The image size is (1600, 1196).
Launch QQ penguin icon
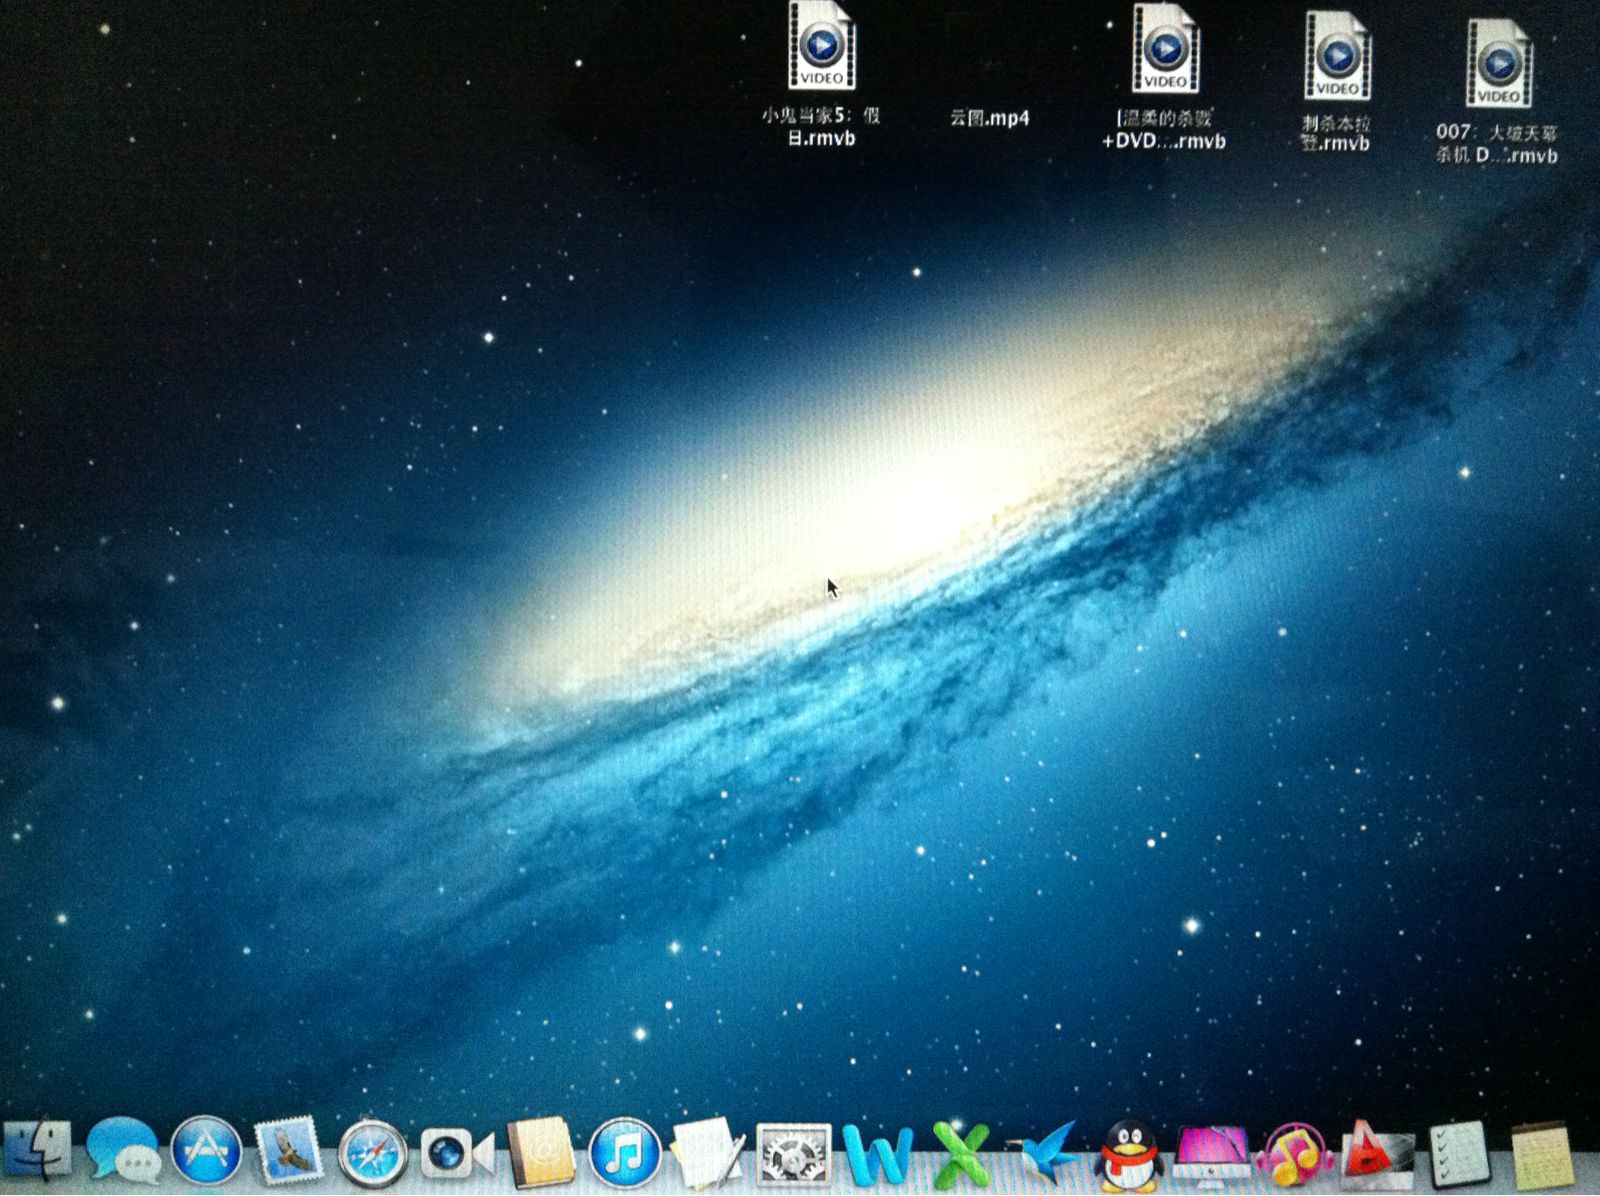1128,1154
